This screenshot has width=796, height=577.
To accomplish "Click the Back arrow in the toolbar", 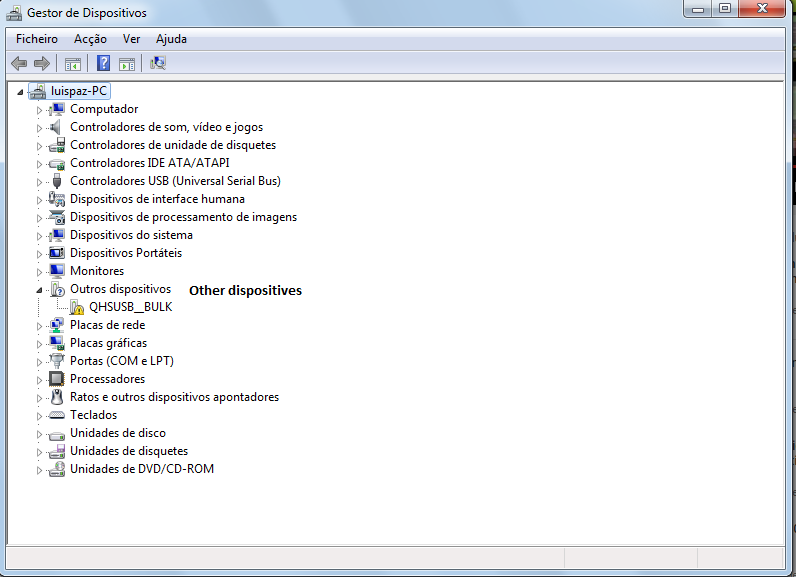I will click(19, 64).
